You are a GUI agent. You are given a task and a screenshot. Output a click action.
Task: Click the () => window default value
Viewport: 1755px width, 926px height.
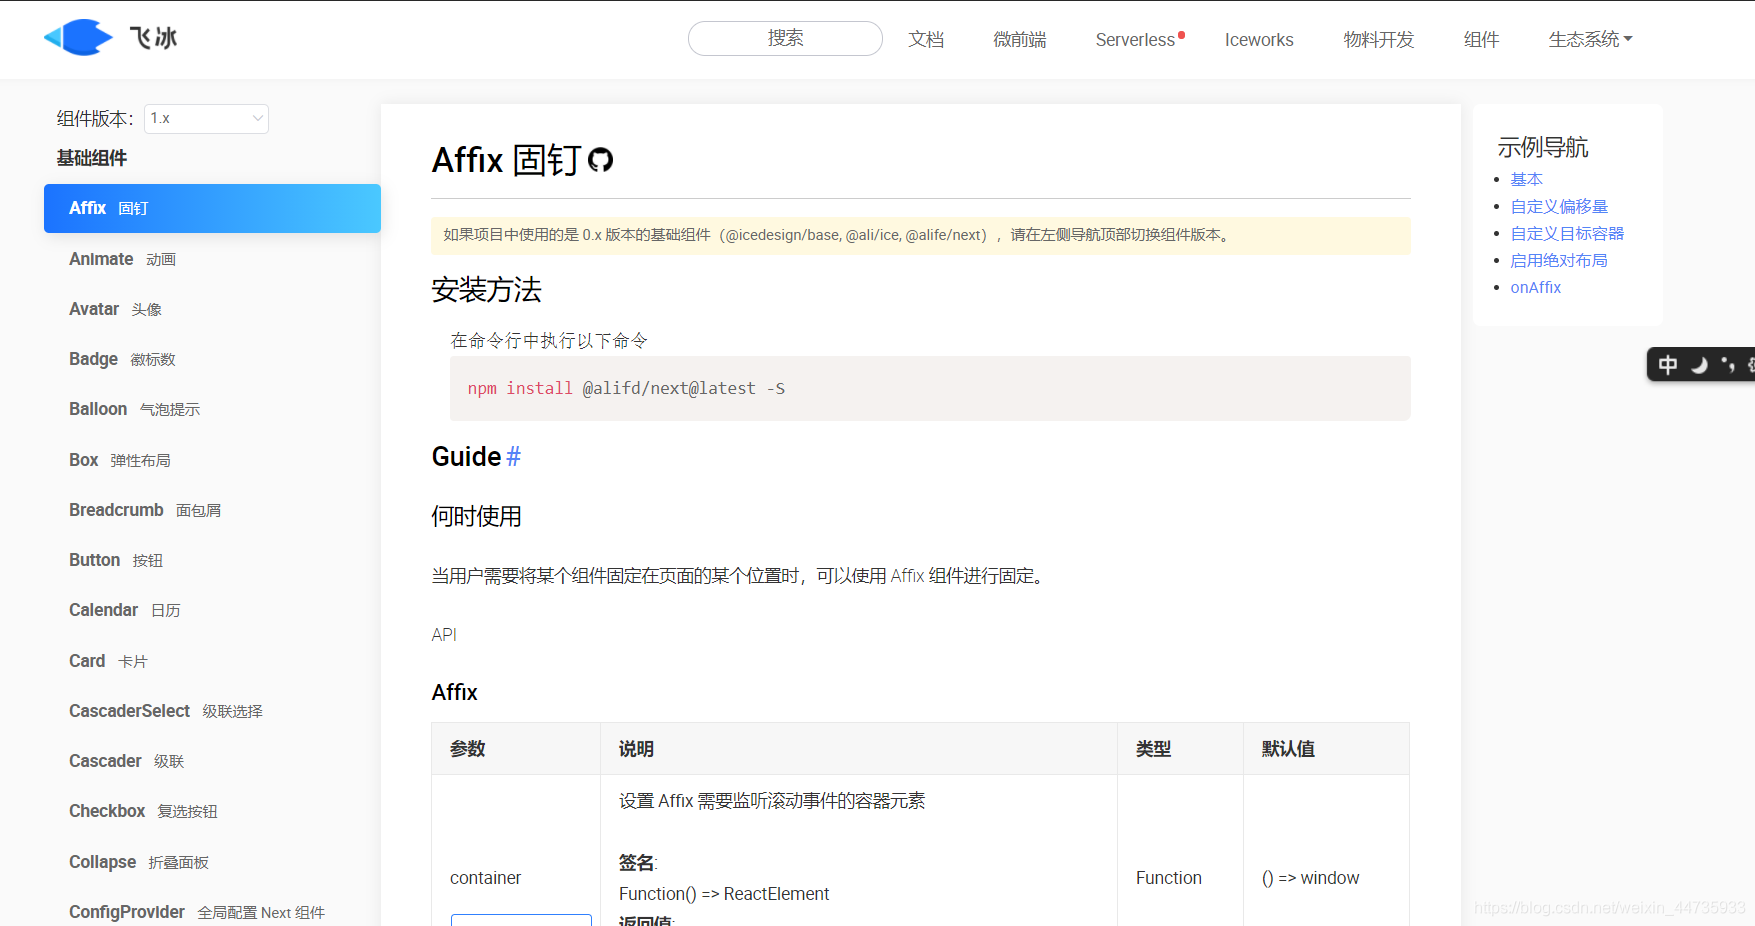(1310, 878)
